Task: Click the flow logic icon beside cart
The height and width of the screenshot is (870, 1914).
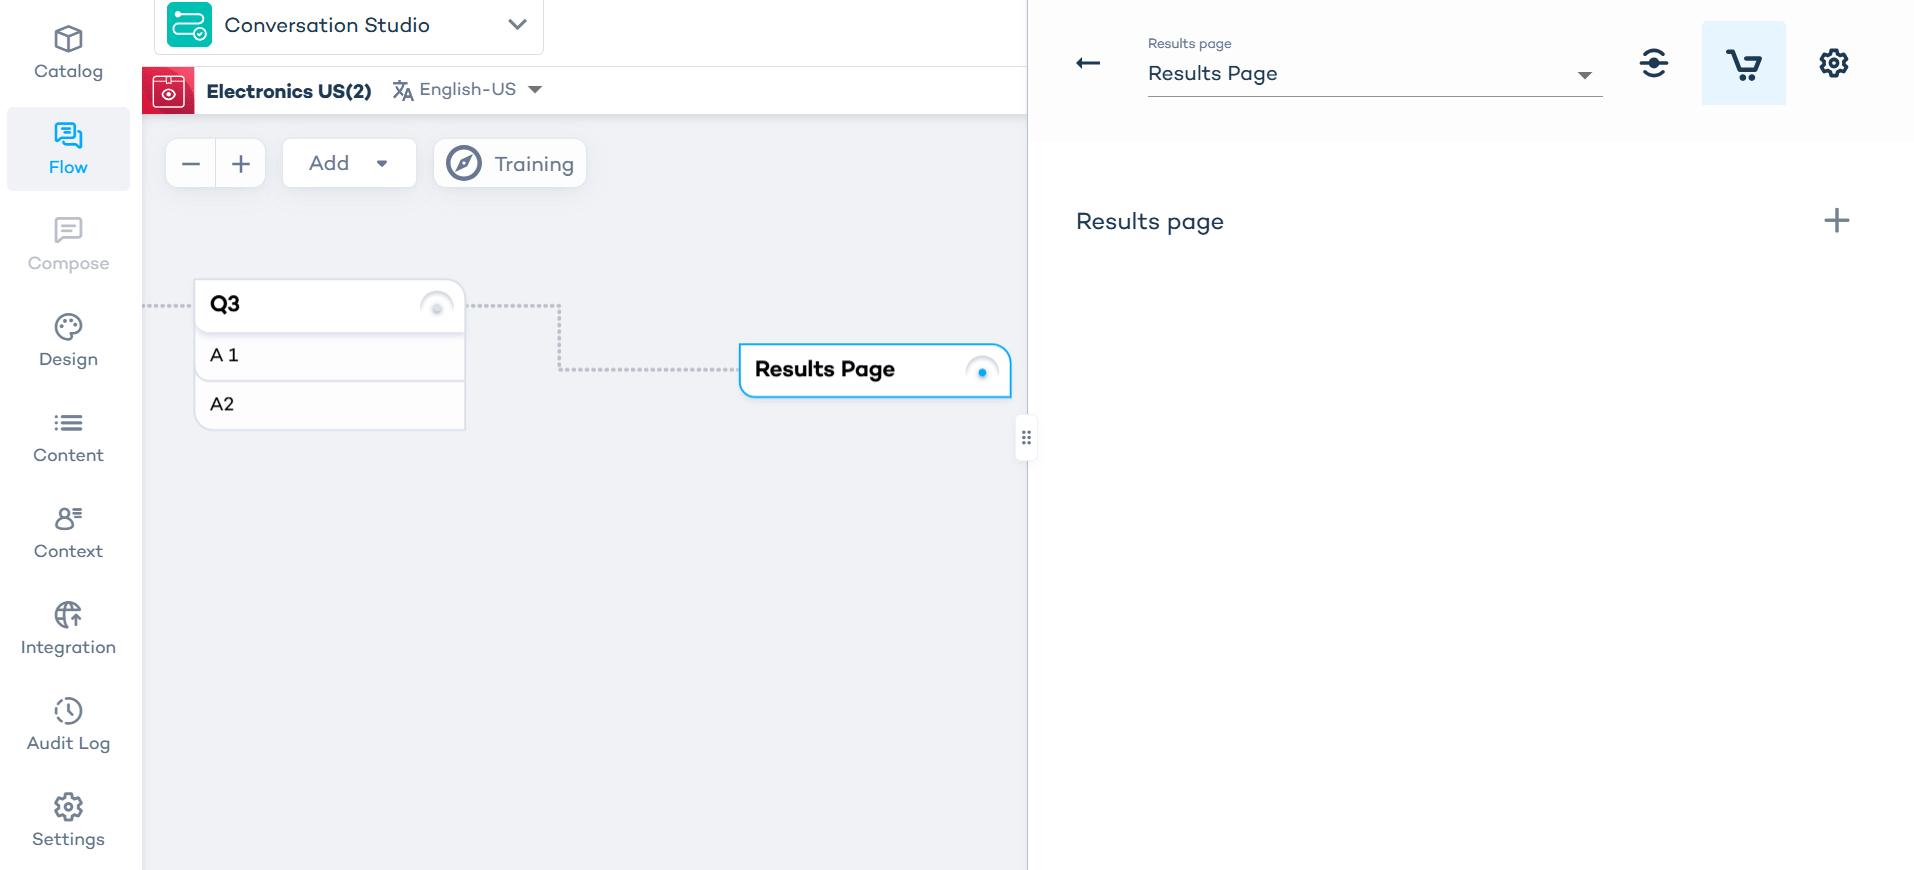Action: [x=1654, y=64]
